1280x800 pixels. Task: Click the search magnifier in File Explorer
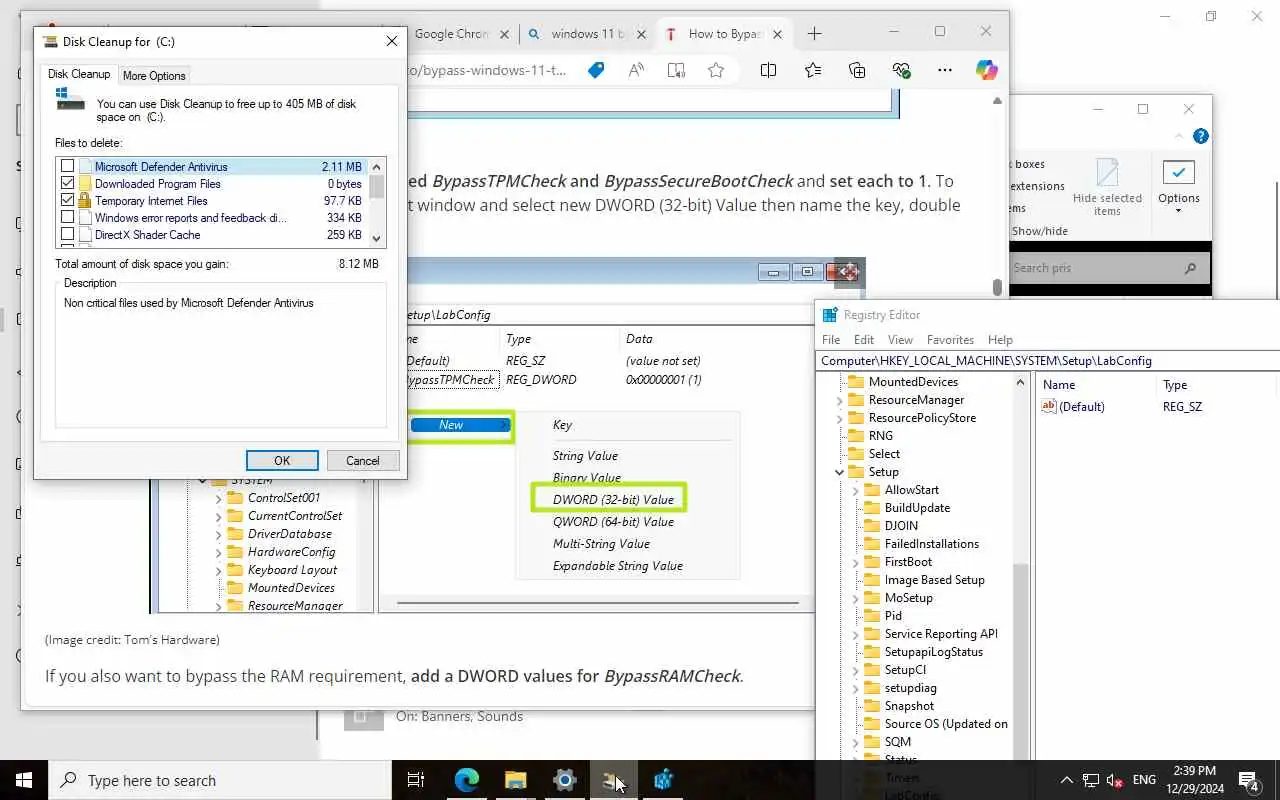pos(1190,268)
